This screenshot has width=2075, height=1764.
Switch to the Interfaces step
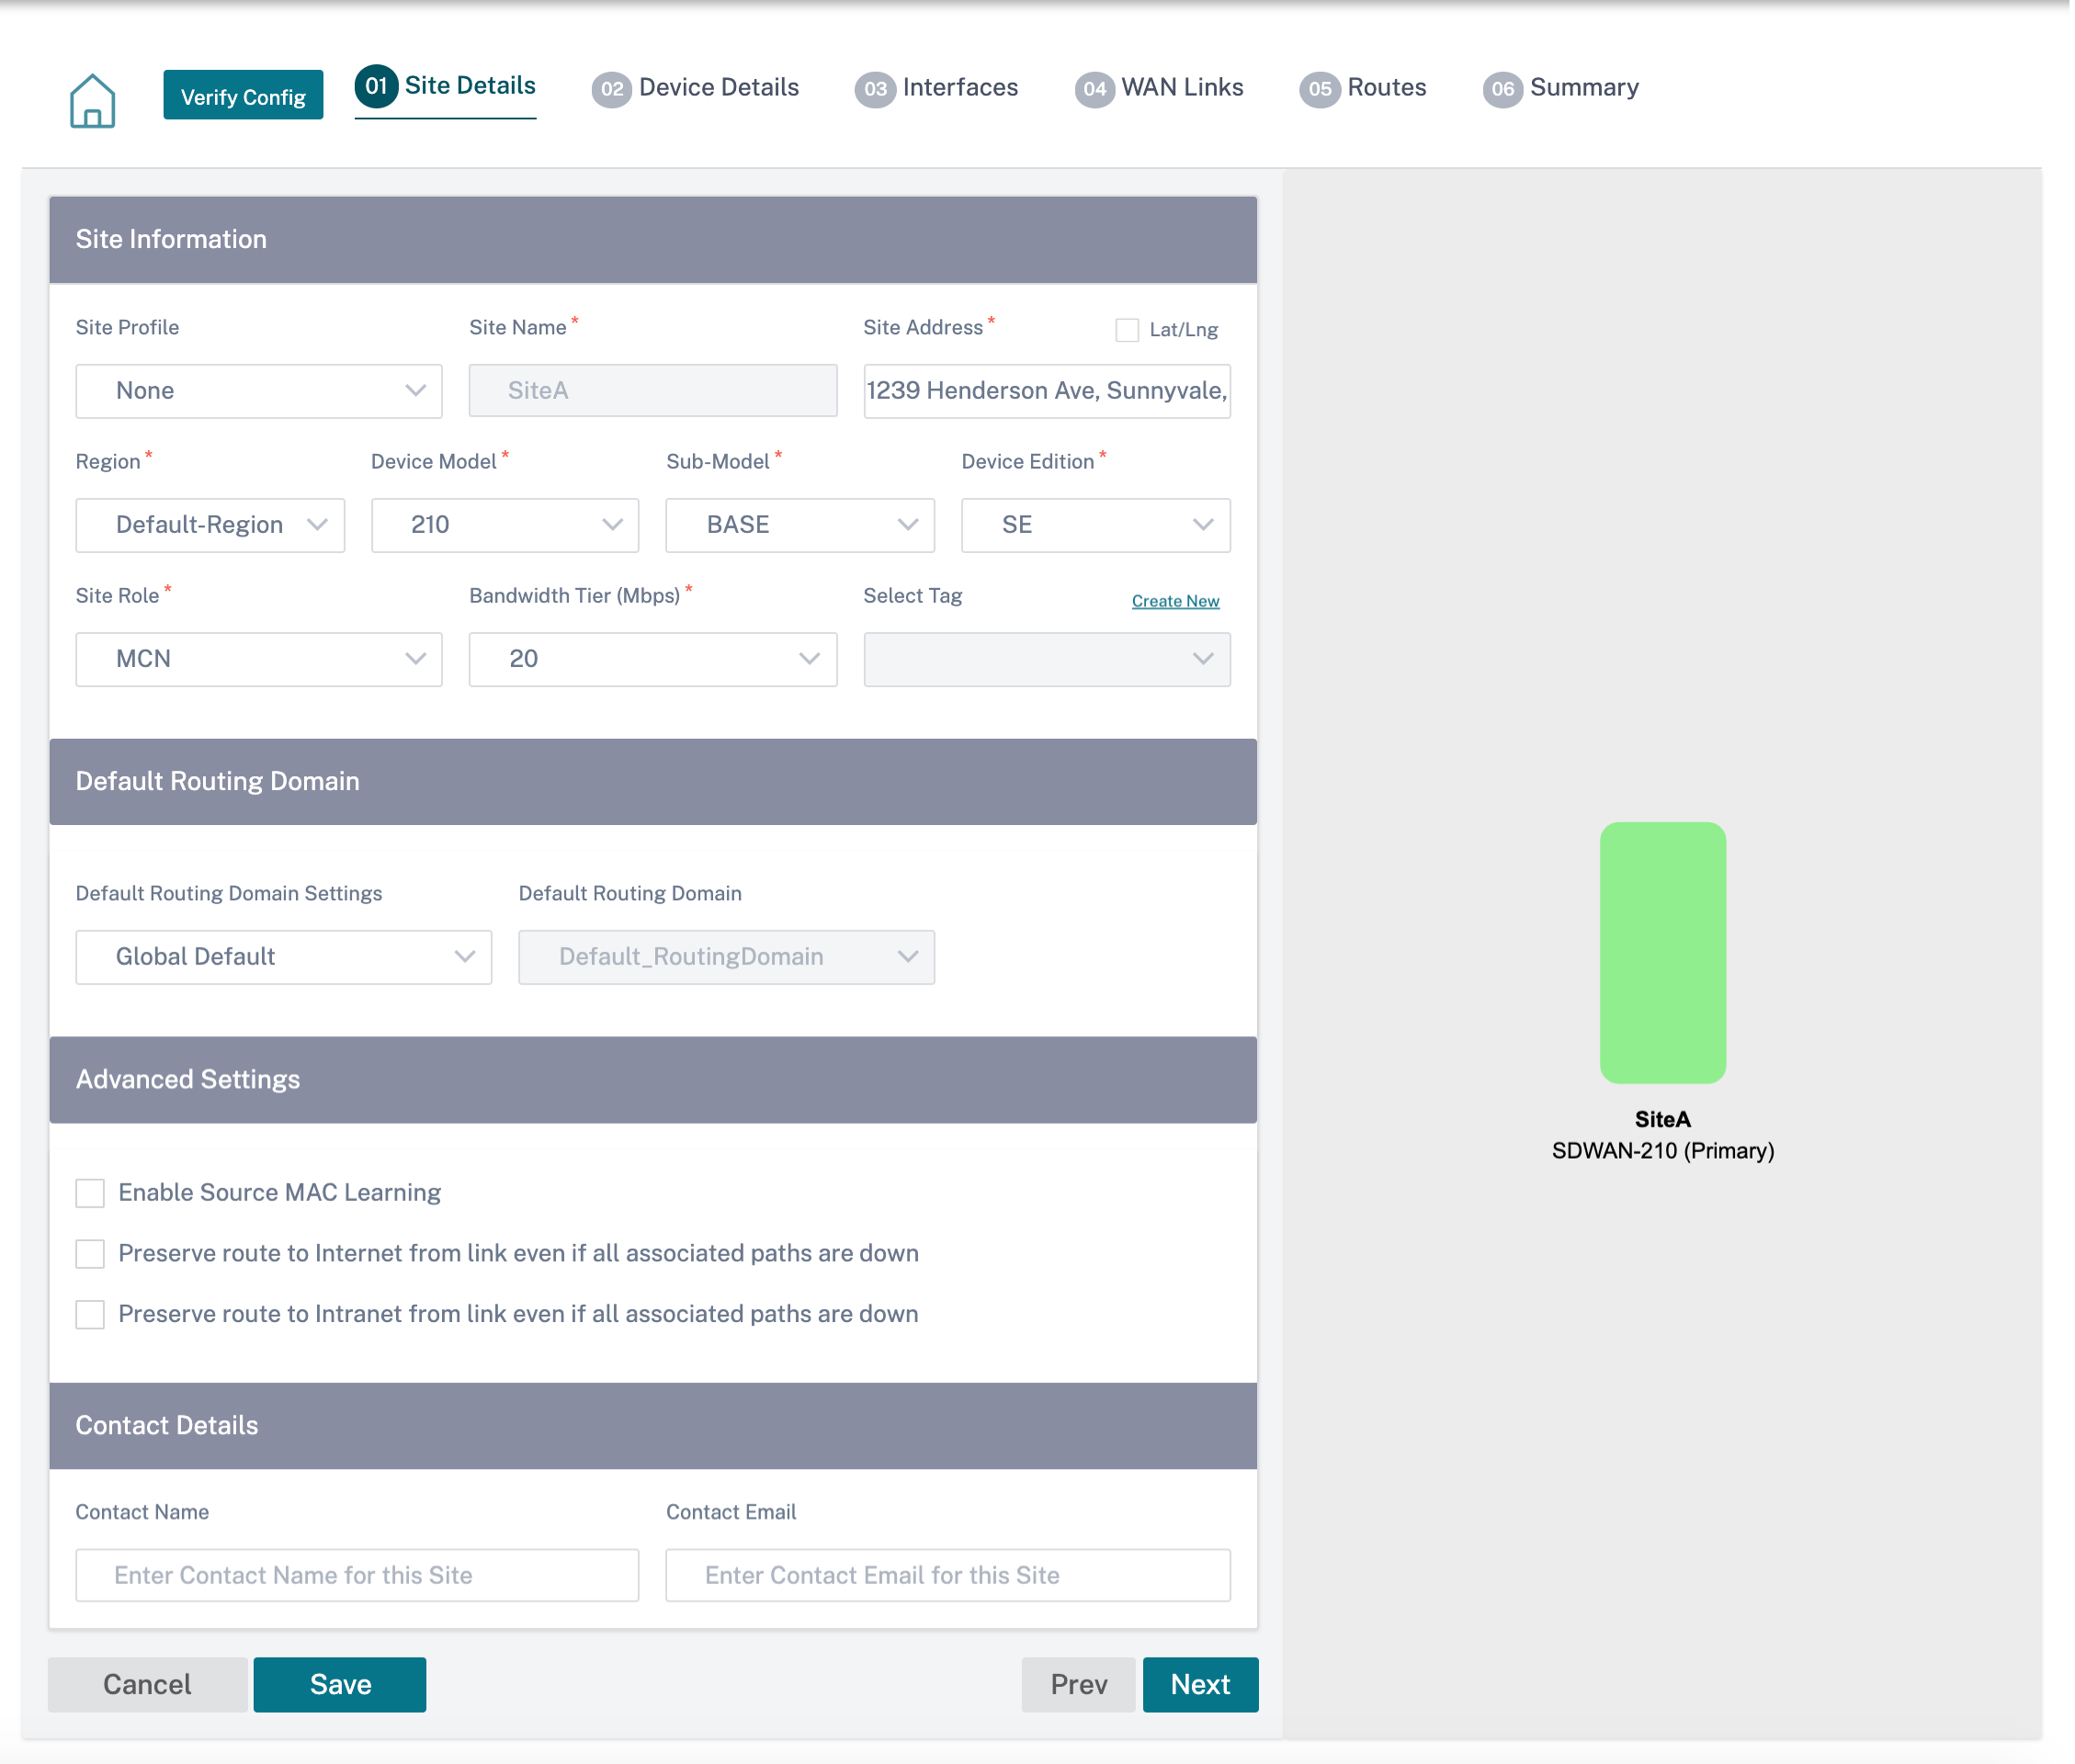click(x=936, y=88)
